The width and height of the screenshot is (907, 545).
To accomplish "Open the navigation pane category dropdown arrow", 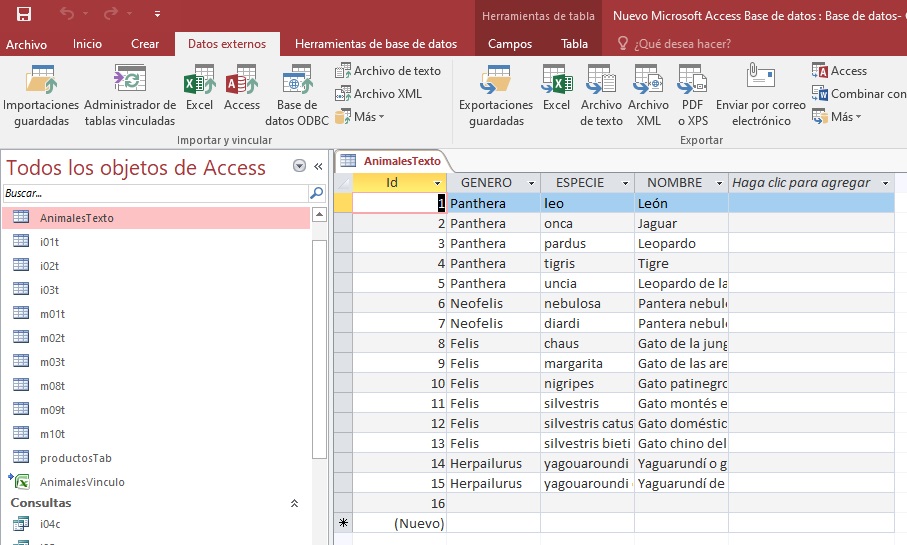I will coord(299,167).
